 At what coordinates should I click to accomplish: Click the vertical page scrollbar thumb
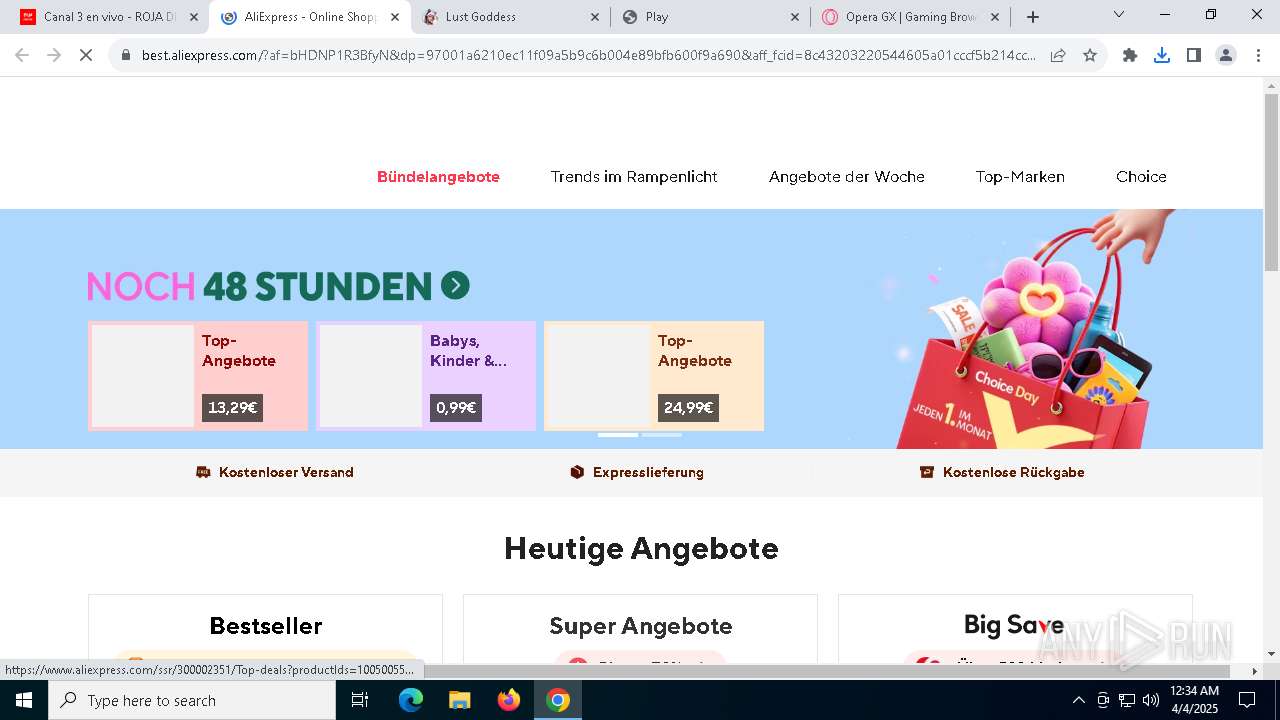[x=1271, y=182]
